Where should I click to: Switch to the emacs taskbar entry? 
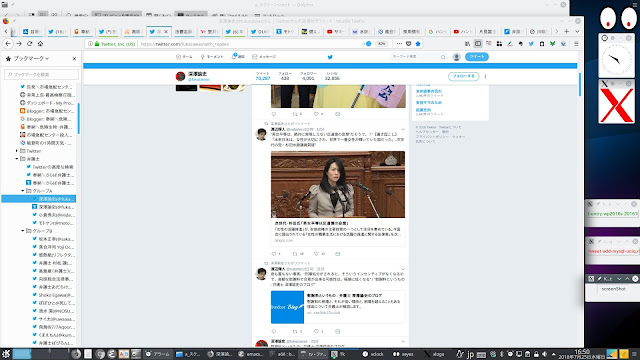click(251, 354)
